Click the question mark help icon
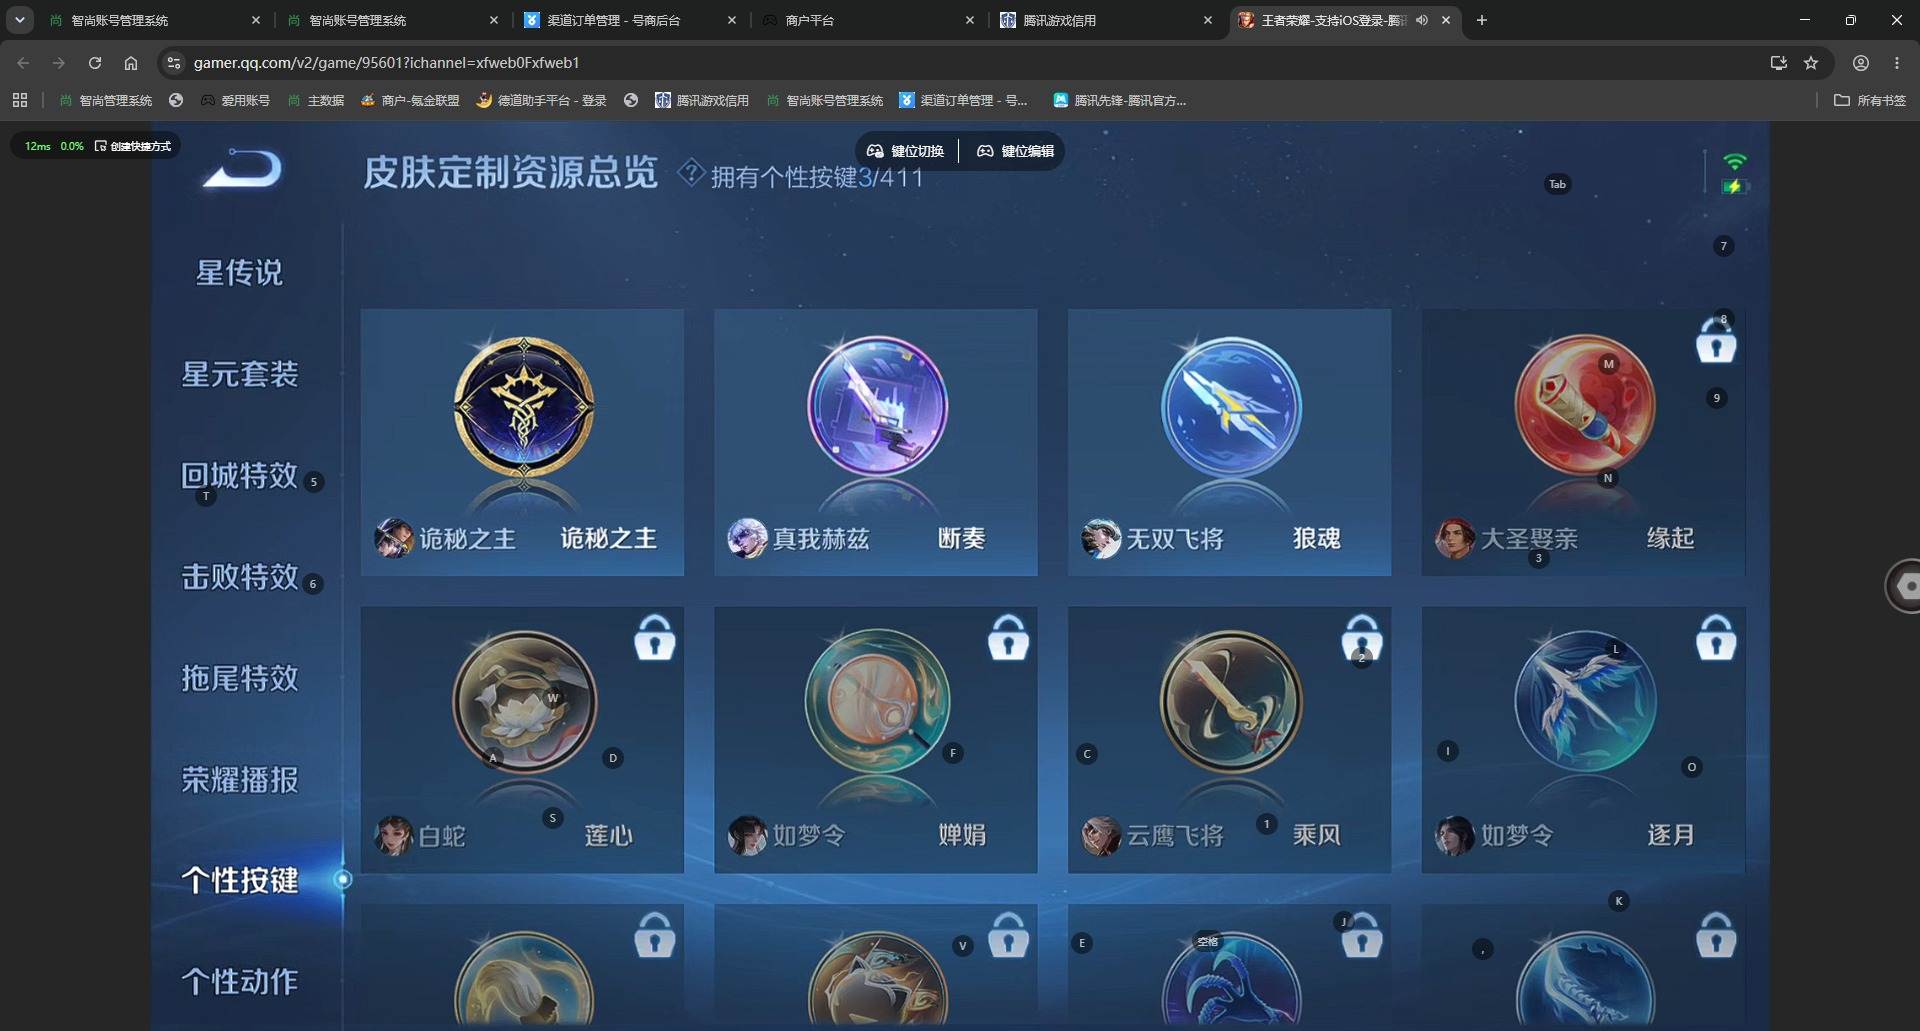 point(690,173)
